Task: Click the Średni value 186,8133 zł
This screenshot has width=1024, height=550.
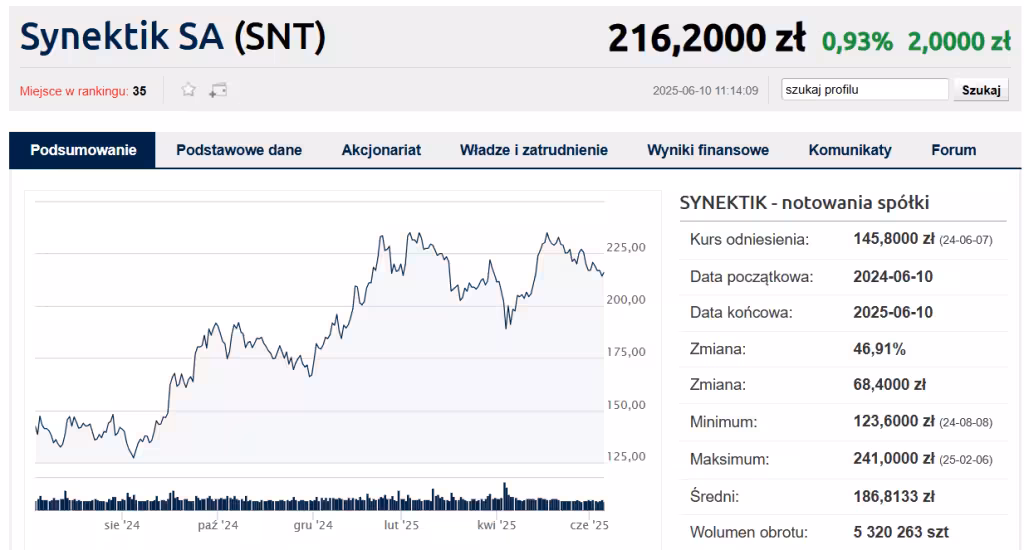Action: point(893,496)
